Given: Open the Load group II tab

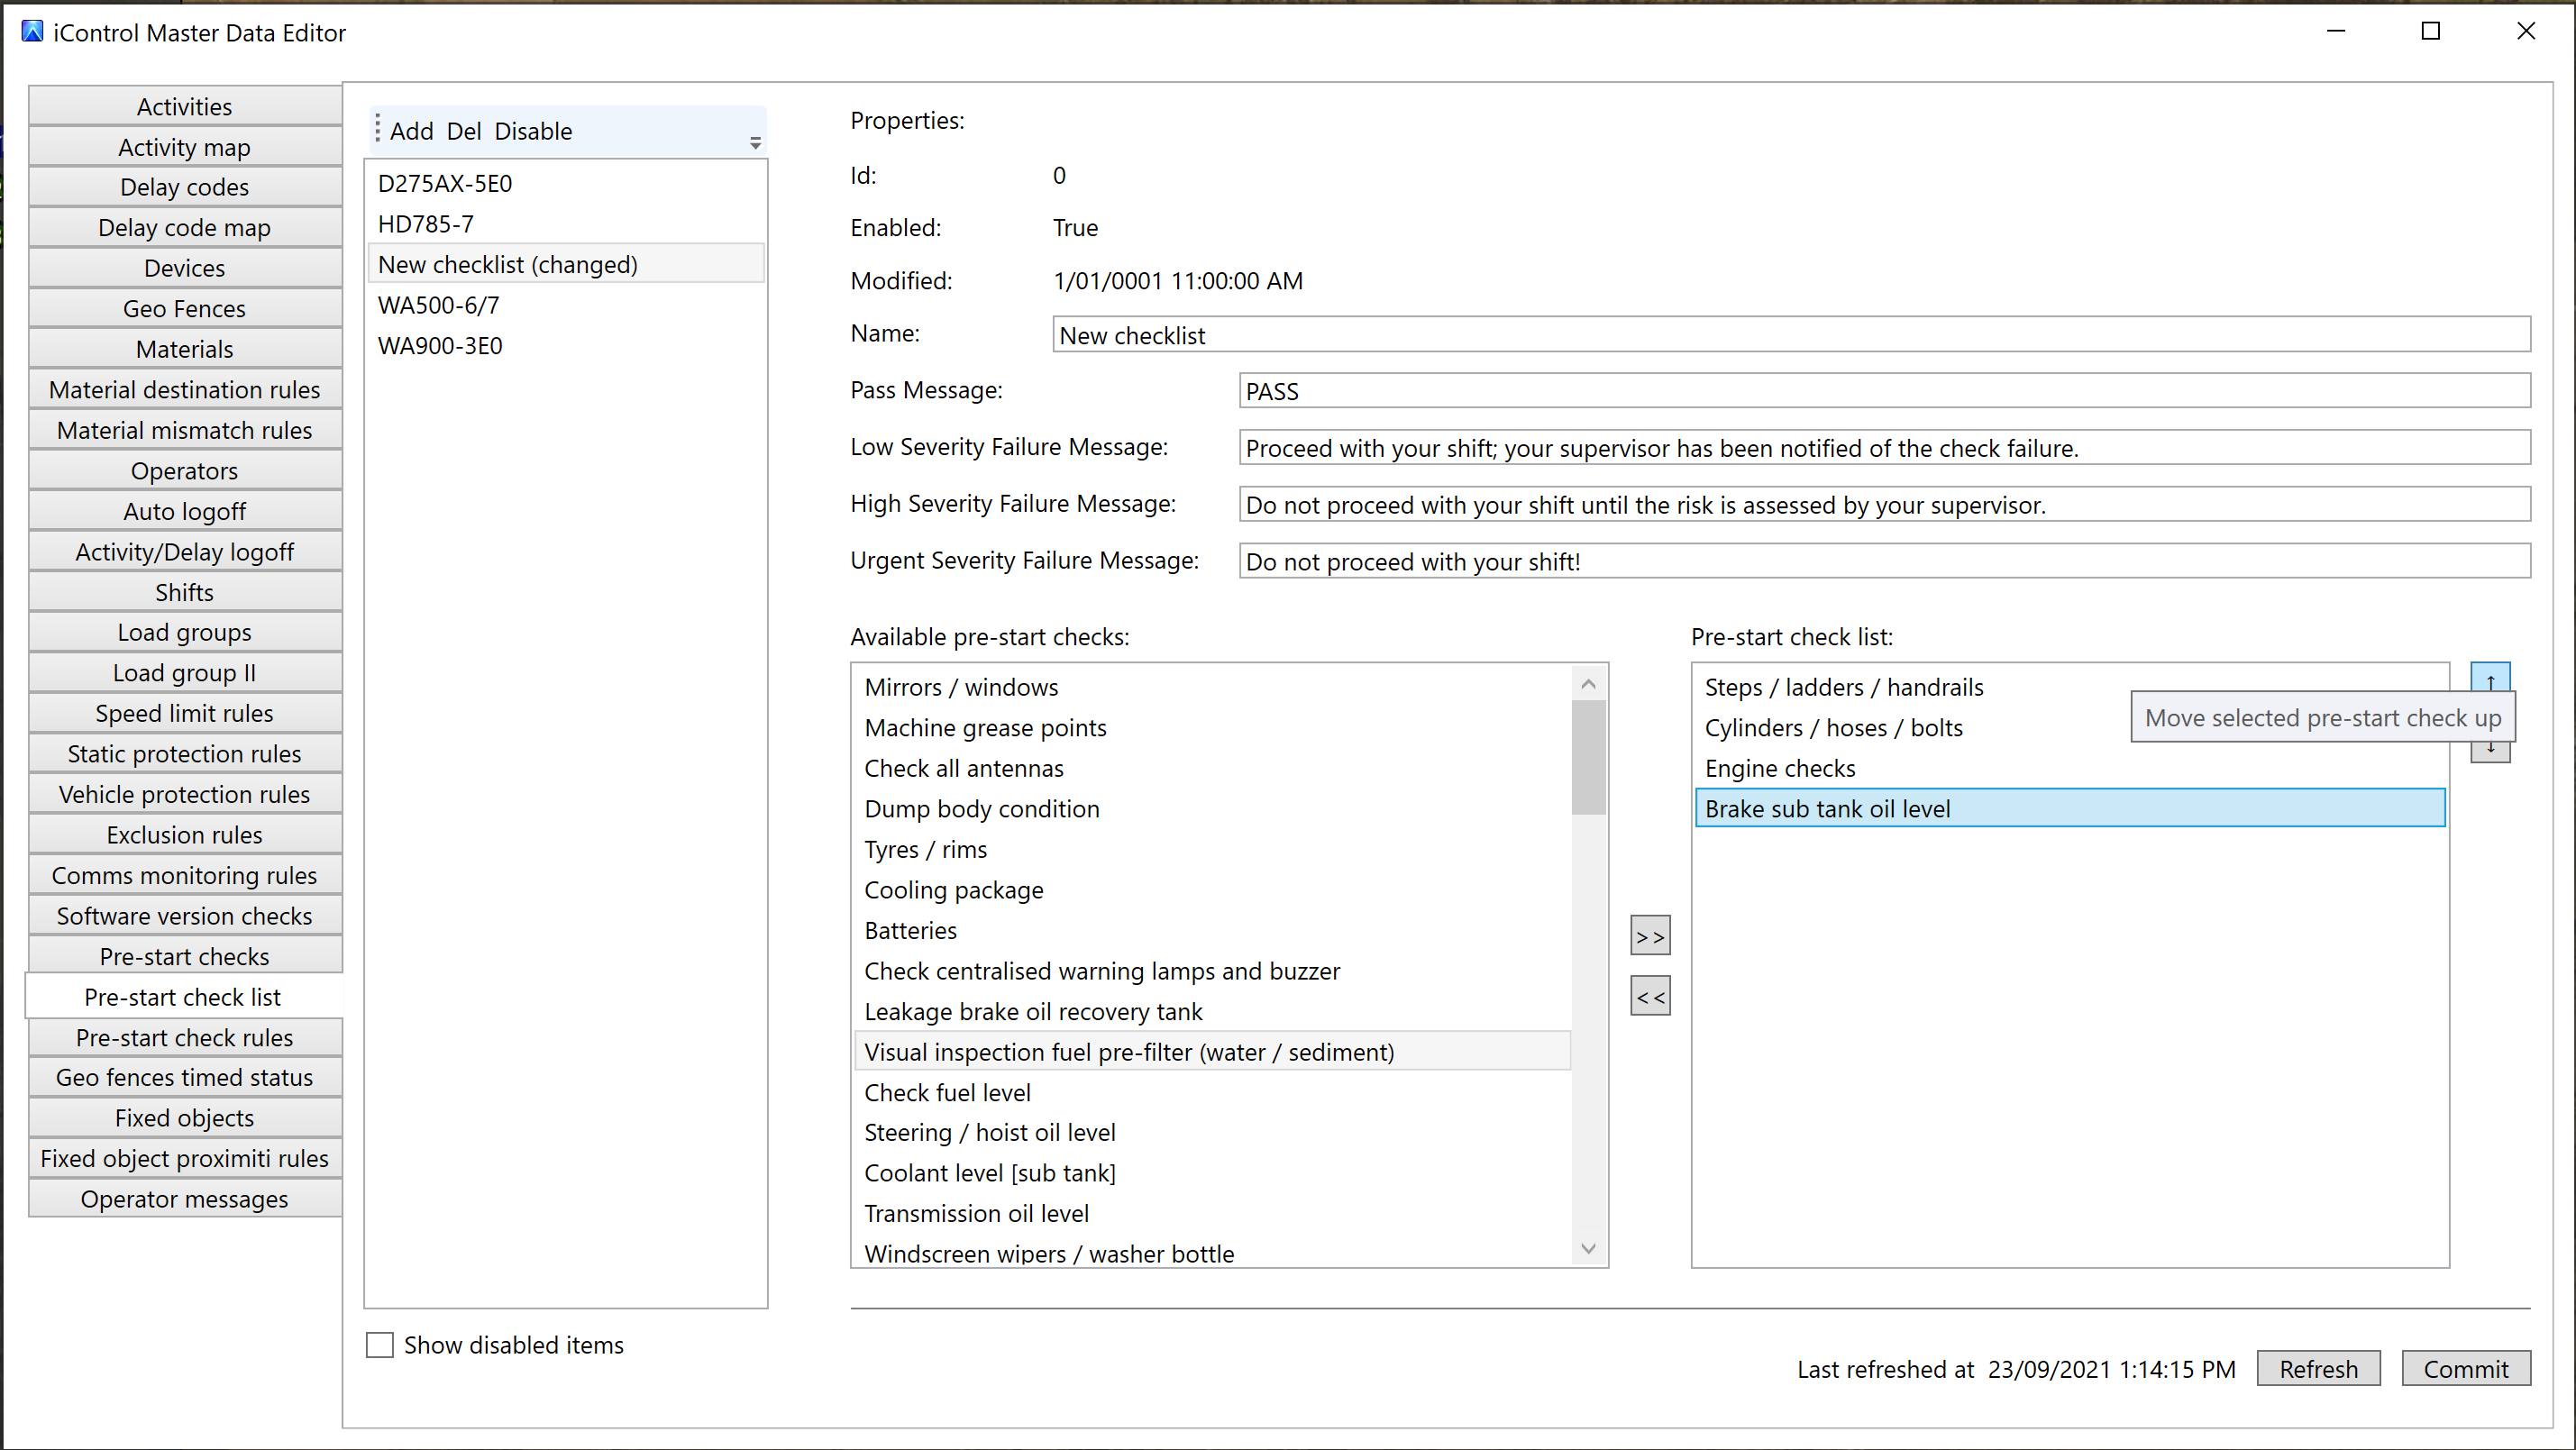Looking at the screenshot, I should point(185,673).
